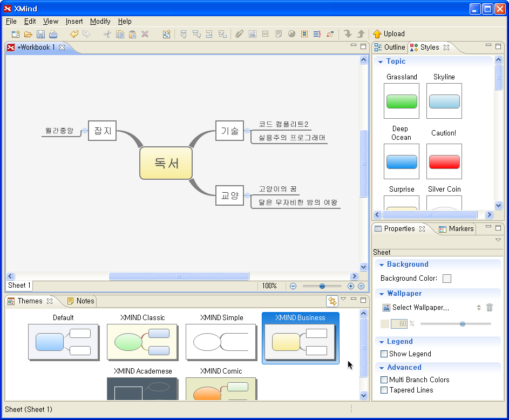Enable the Show Legend checkbox
The width and height of the screenshot is (509, 420).
click(x=384, y=354)
